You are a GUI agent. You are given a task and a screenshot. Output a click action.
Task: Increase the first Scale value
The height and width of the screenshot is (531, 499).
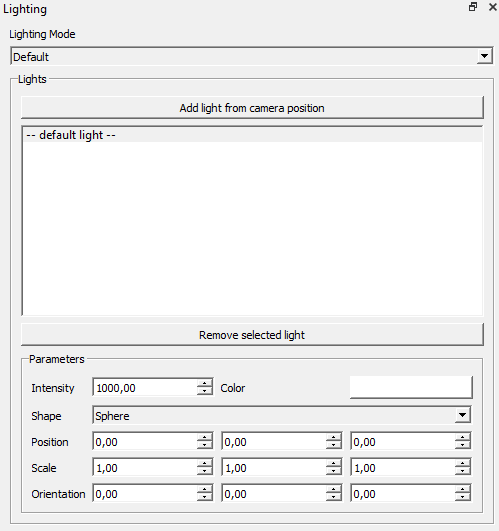pos(204,463)
